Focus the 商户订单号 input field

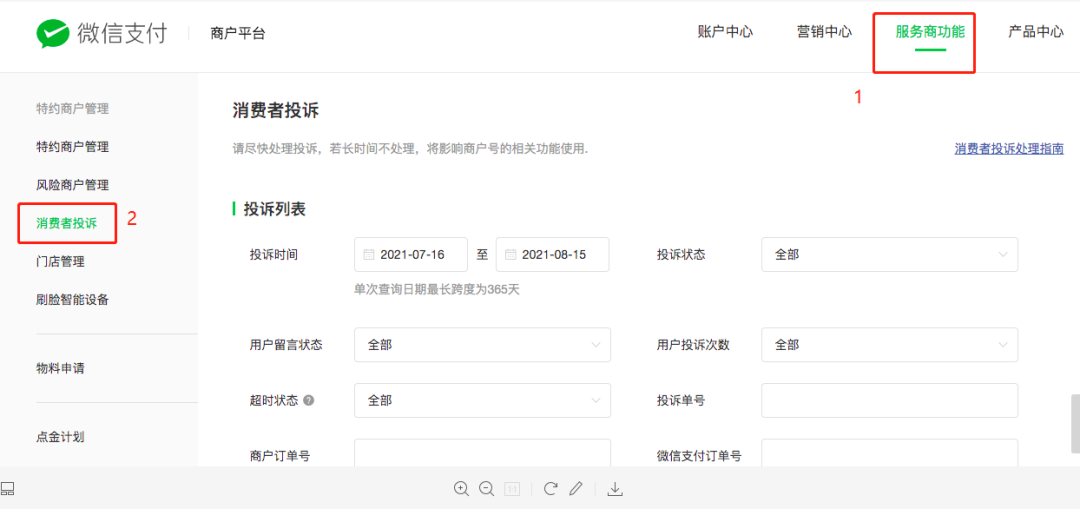click(482, 453)
